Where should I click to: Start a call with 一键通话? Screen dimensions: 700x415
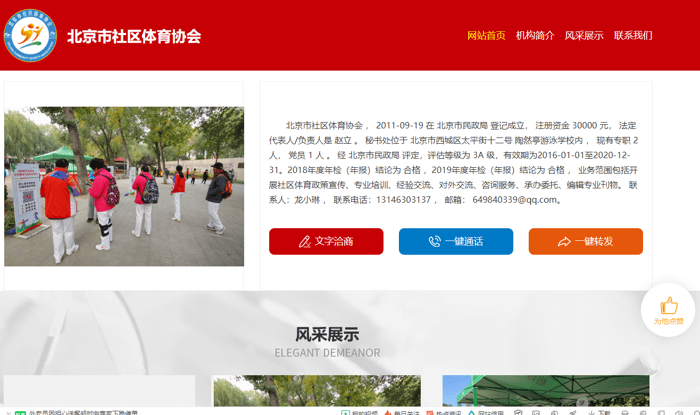point(456,241)
